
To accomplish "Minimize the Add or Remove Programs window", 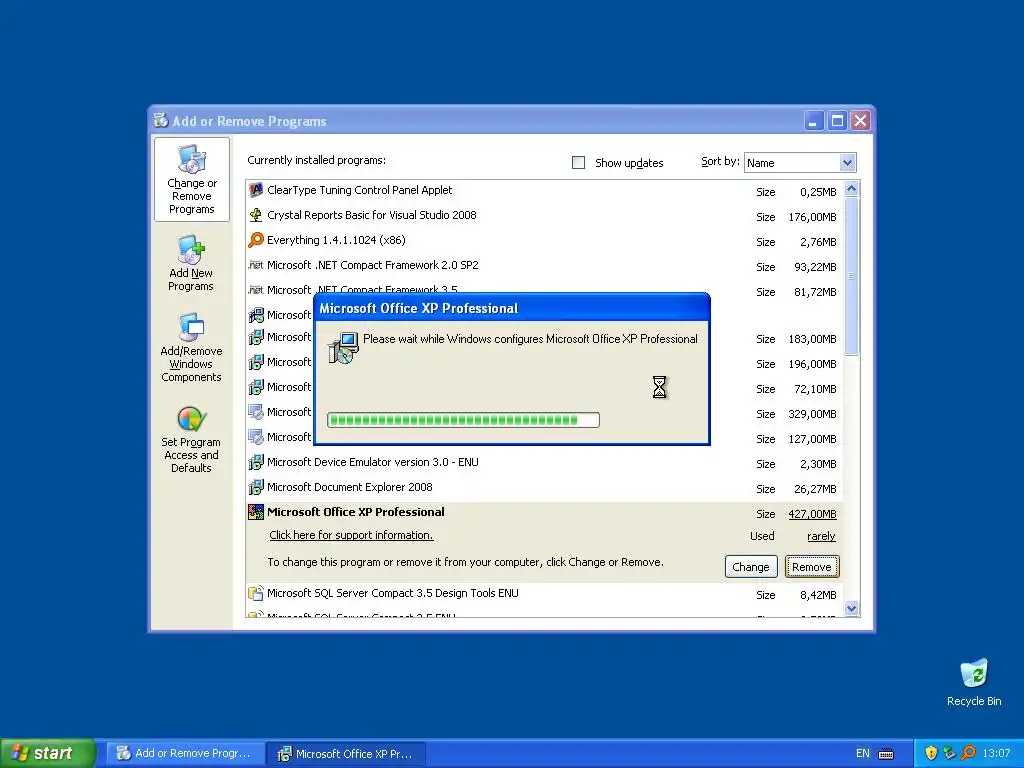I will [x=814, y=121].
